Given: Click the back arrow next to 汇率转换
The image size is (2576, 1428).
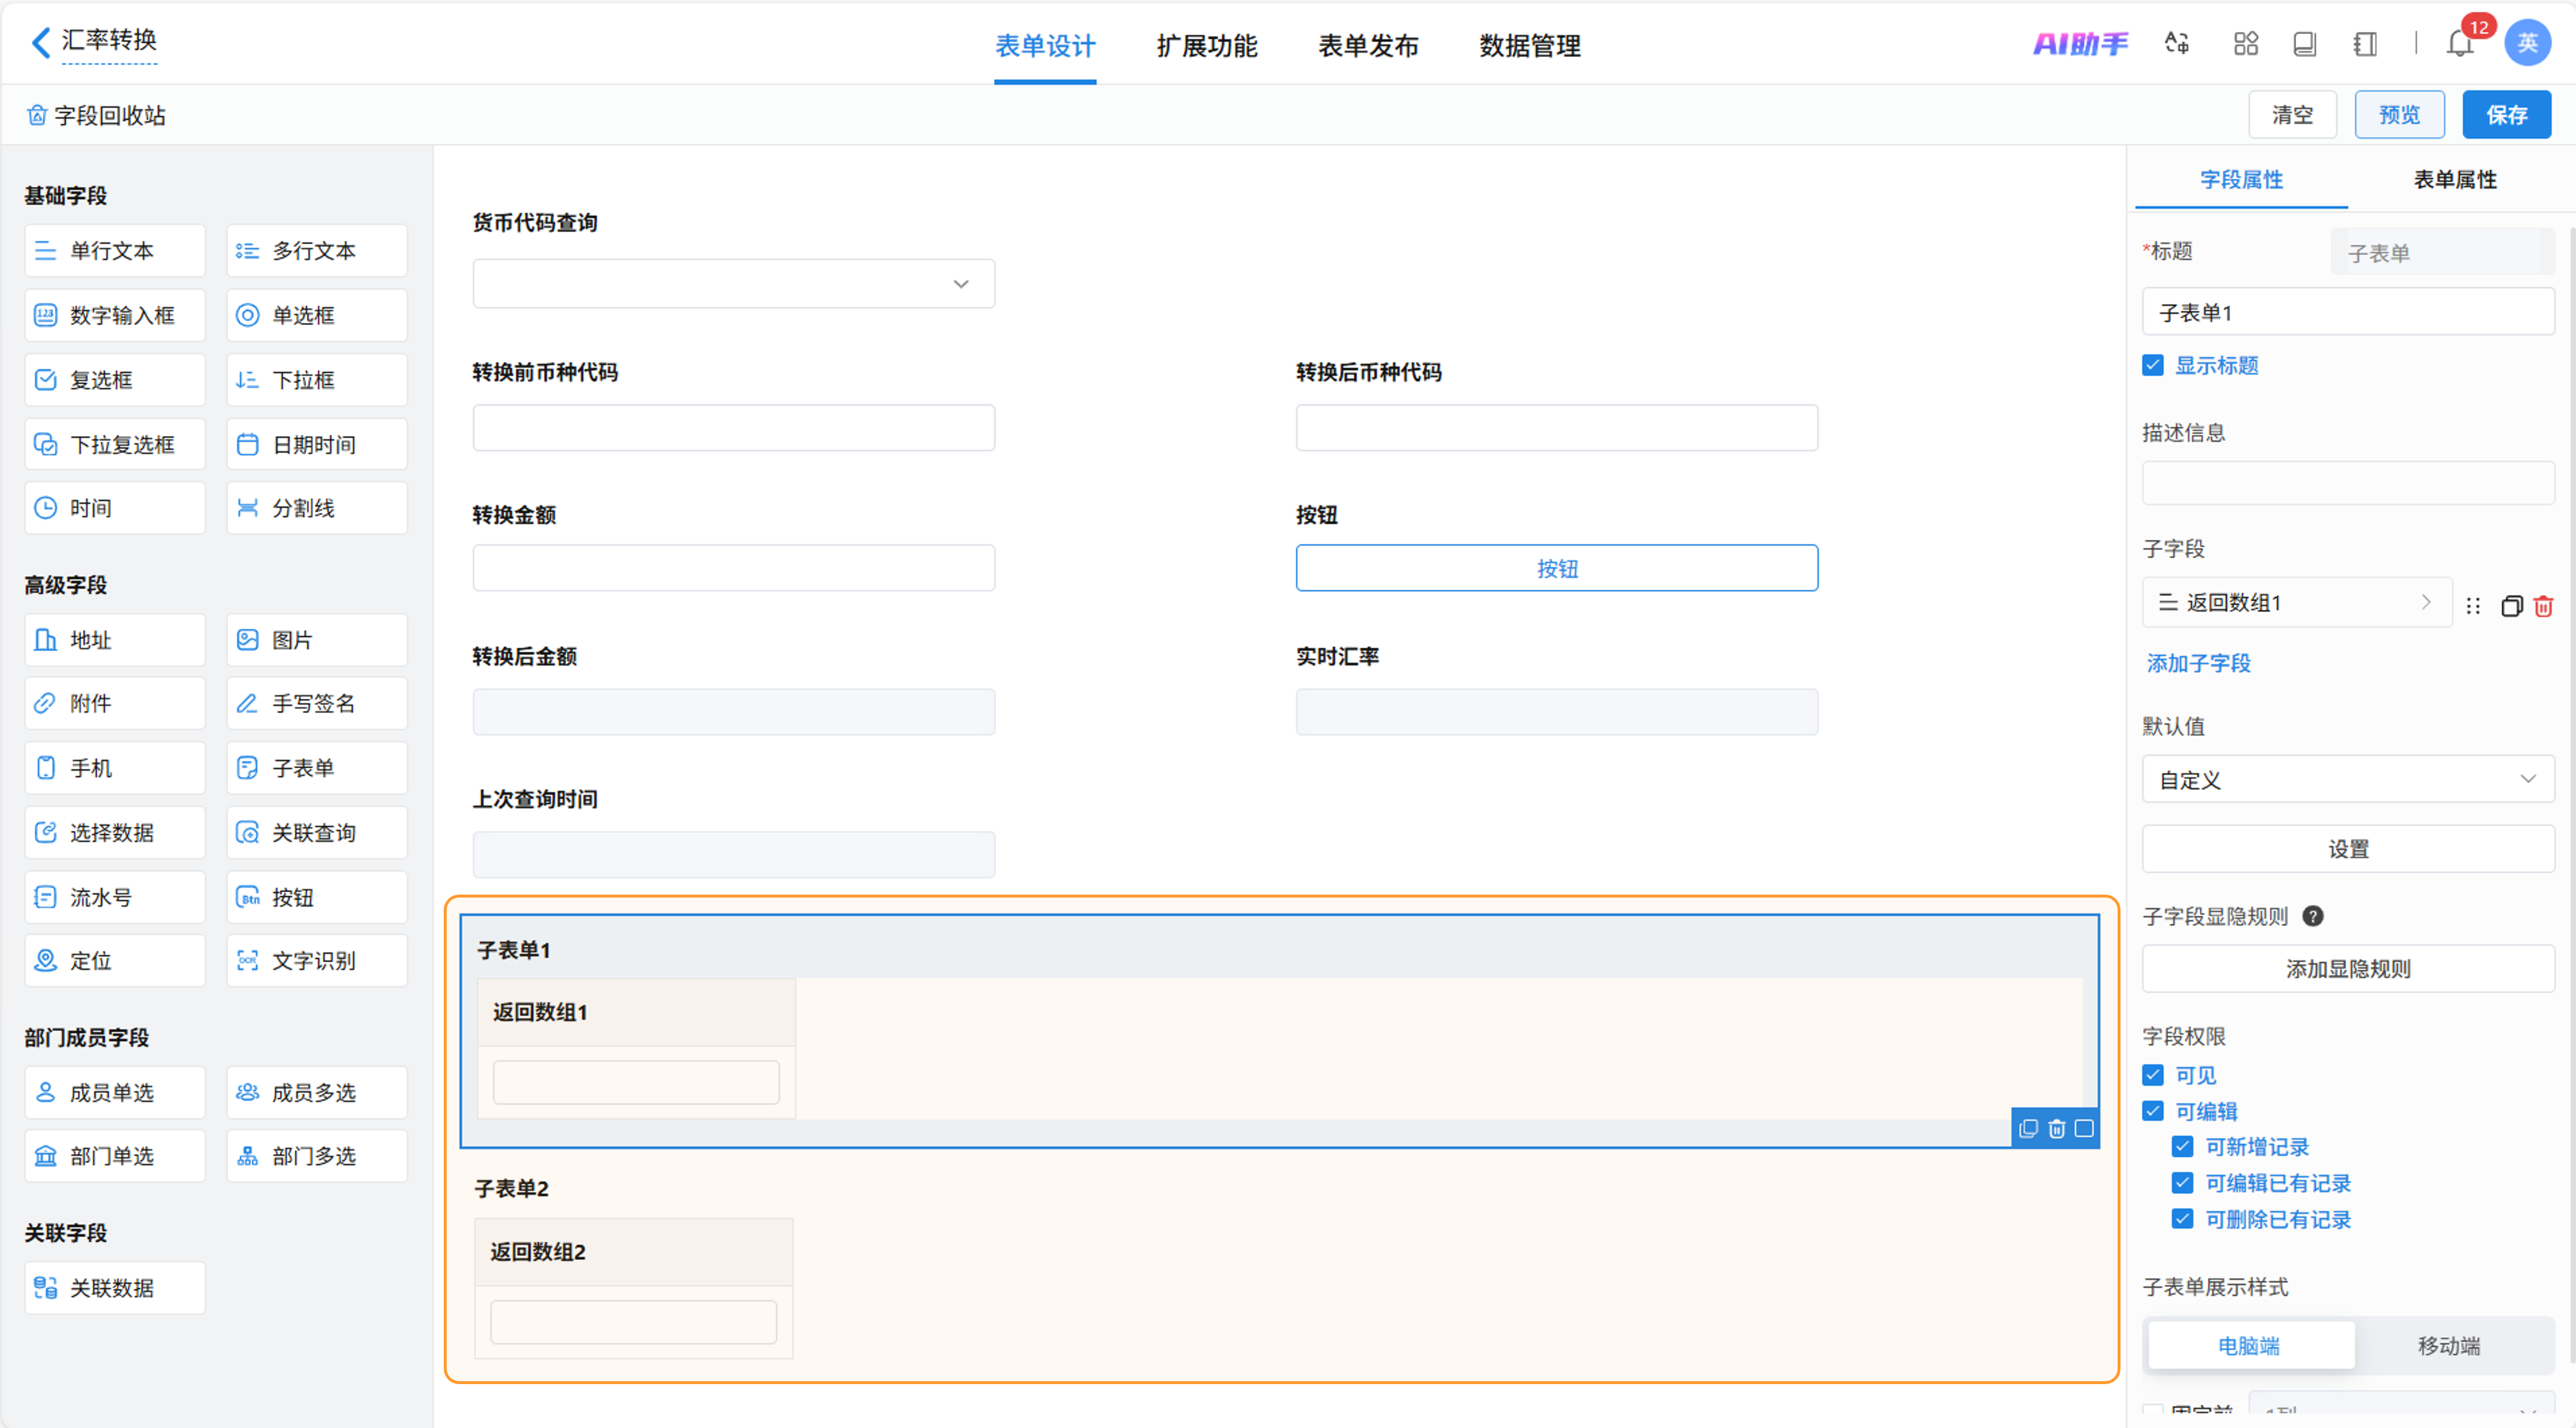Looking at the screenshot, I should coord(41,43).
